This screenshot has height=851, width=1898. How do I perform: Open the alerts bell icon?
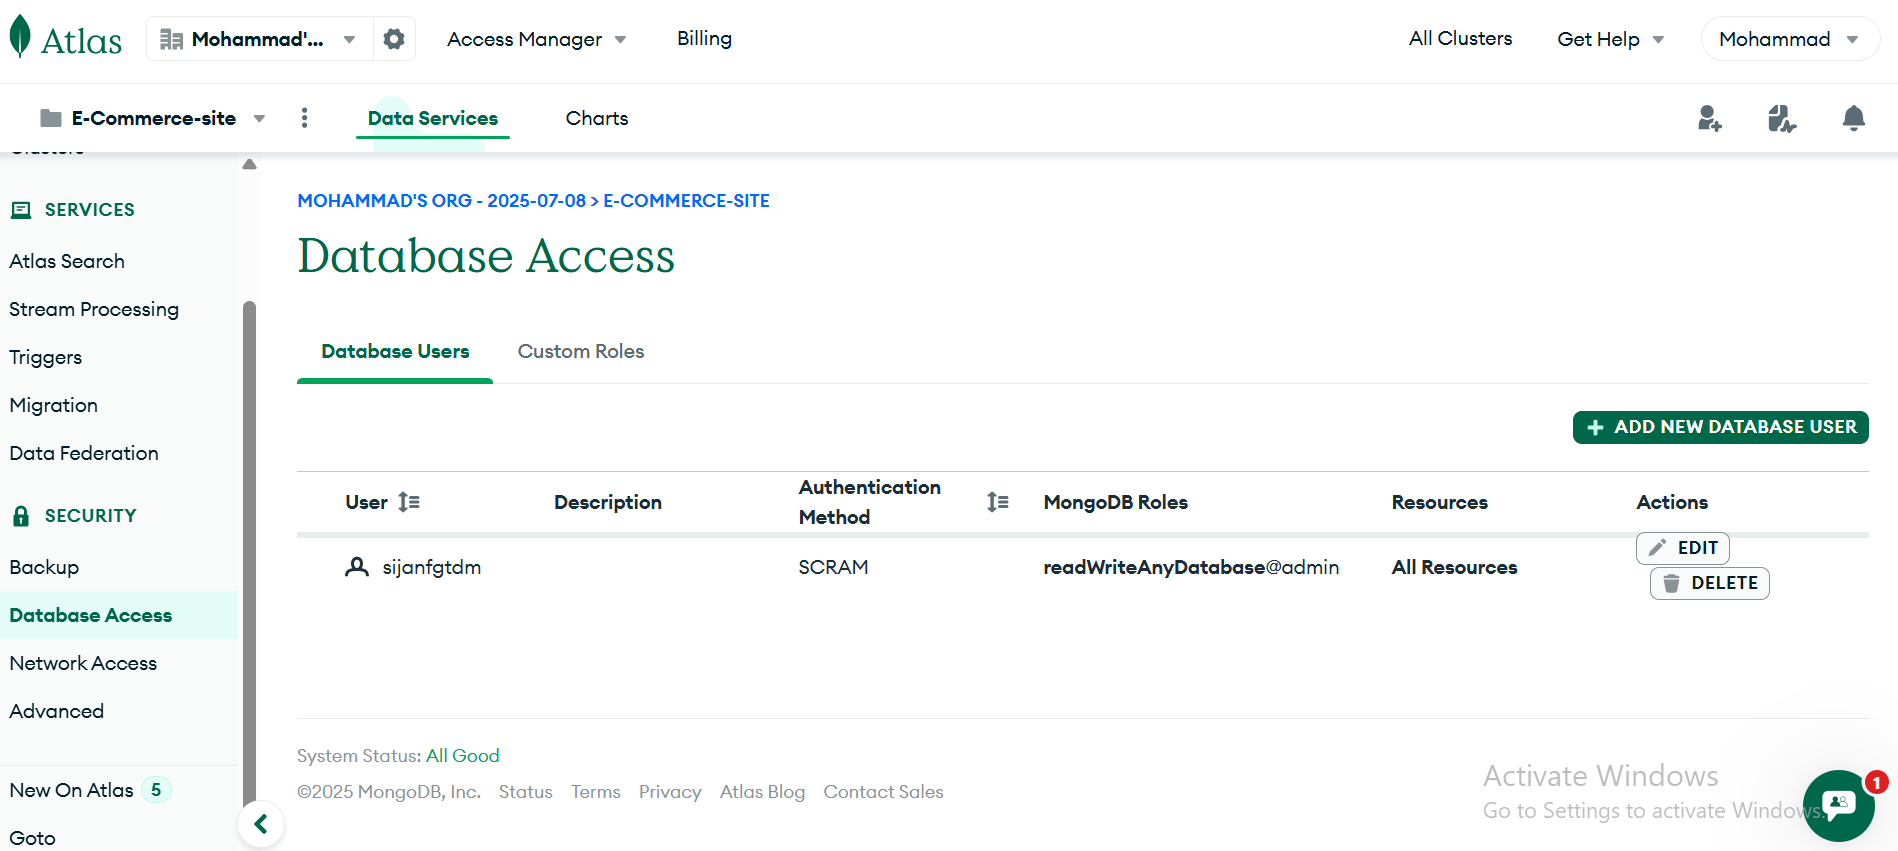[x=1853, y=119]
